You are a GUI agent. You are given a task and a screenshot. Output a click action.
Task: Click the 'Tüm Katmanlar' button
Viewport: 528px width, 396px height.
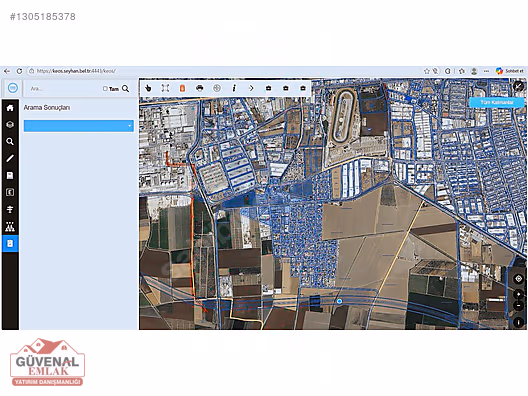click(x=497, y=102)
